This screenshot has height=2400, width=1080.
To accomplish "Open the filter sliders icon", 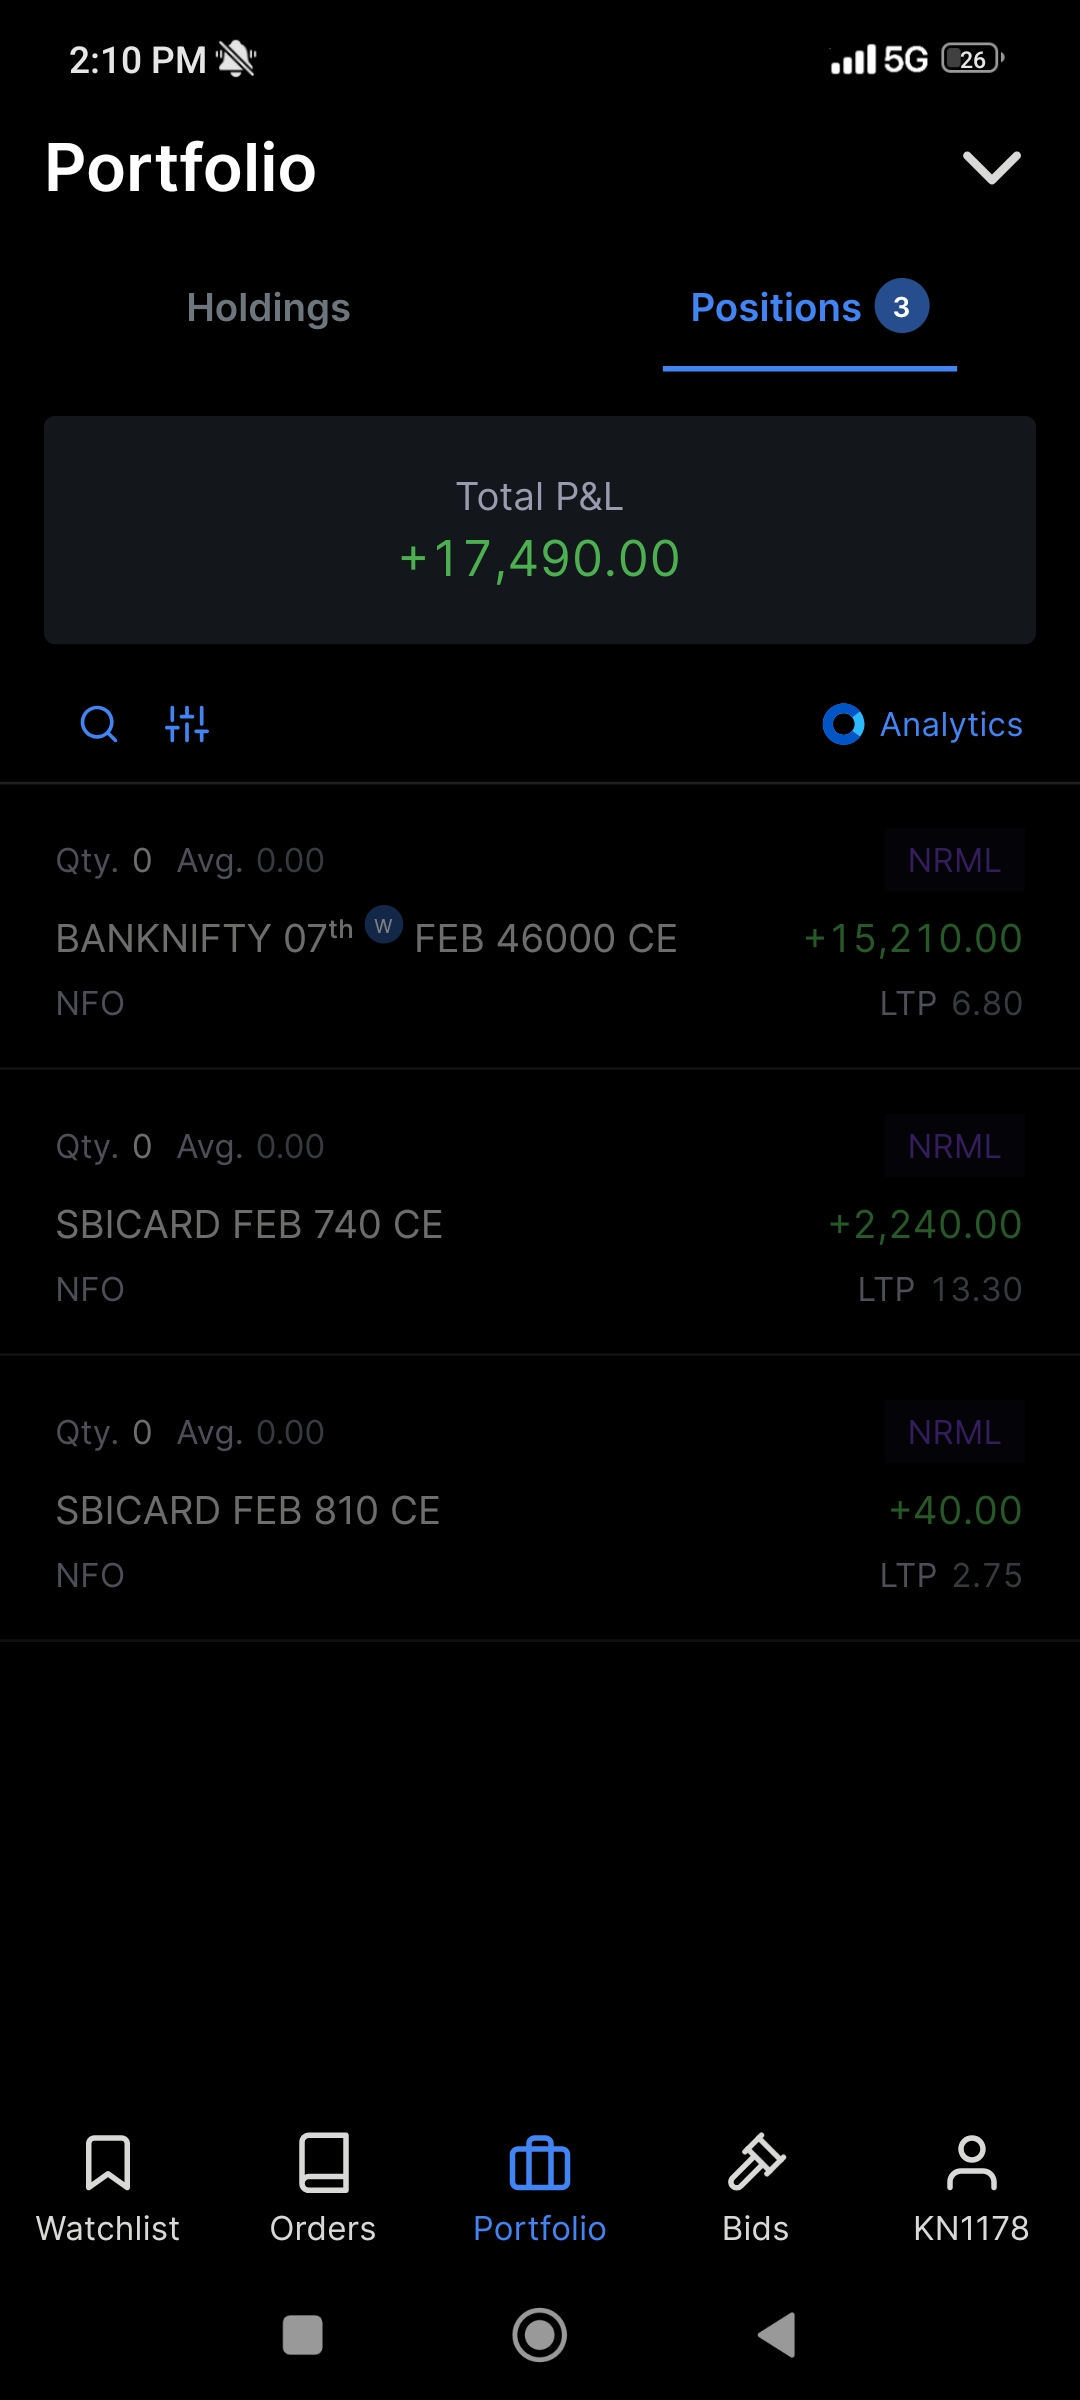I will (x=187, y=724).
